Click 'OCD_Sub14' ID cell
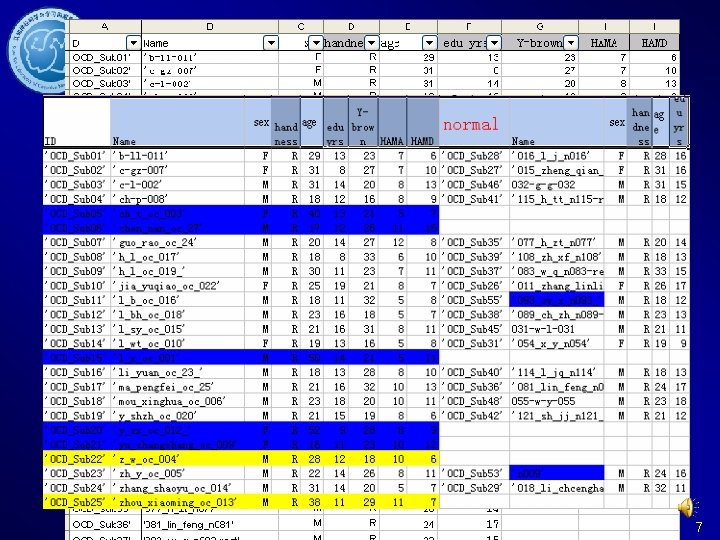Viewport: 720px width, 540px height. (77, 343)
